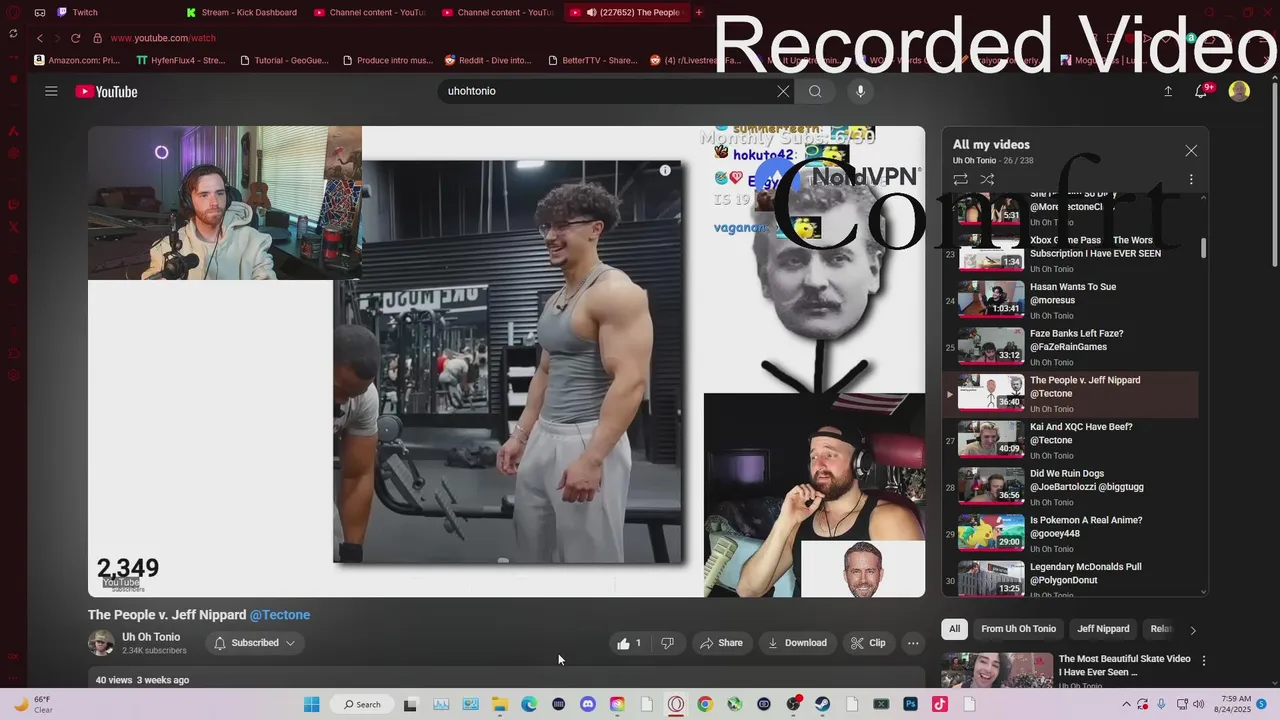The image size is (1280, 720).
Task: Play Kai And XQC Have Beef video
Action: 1070,440
